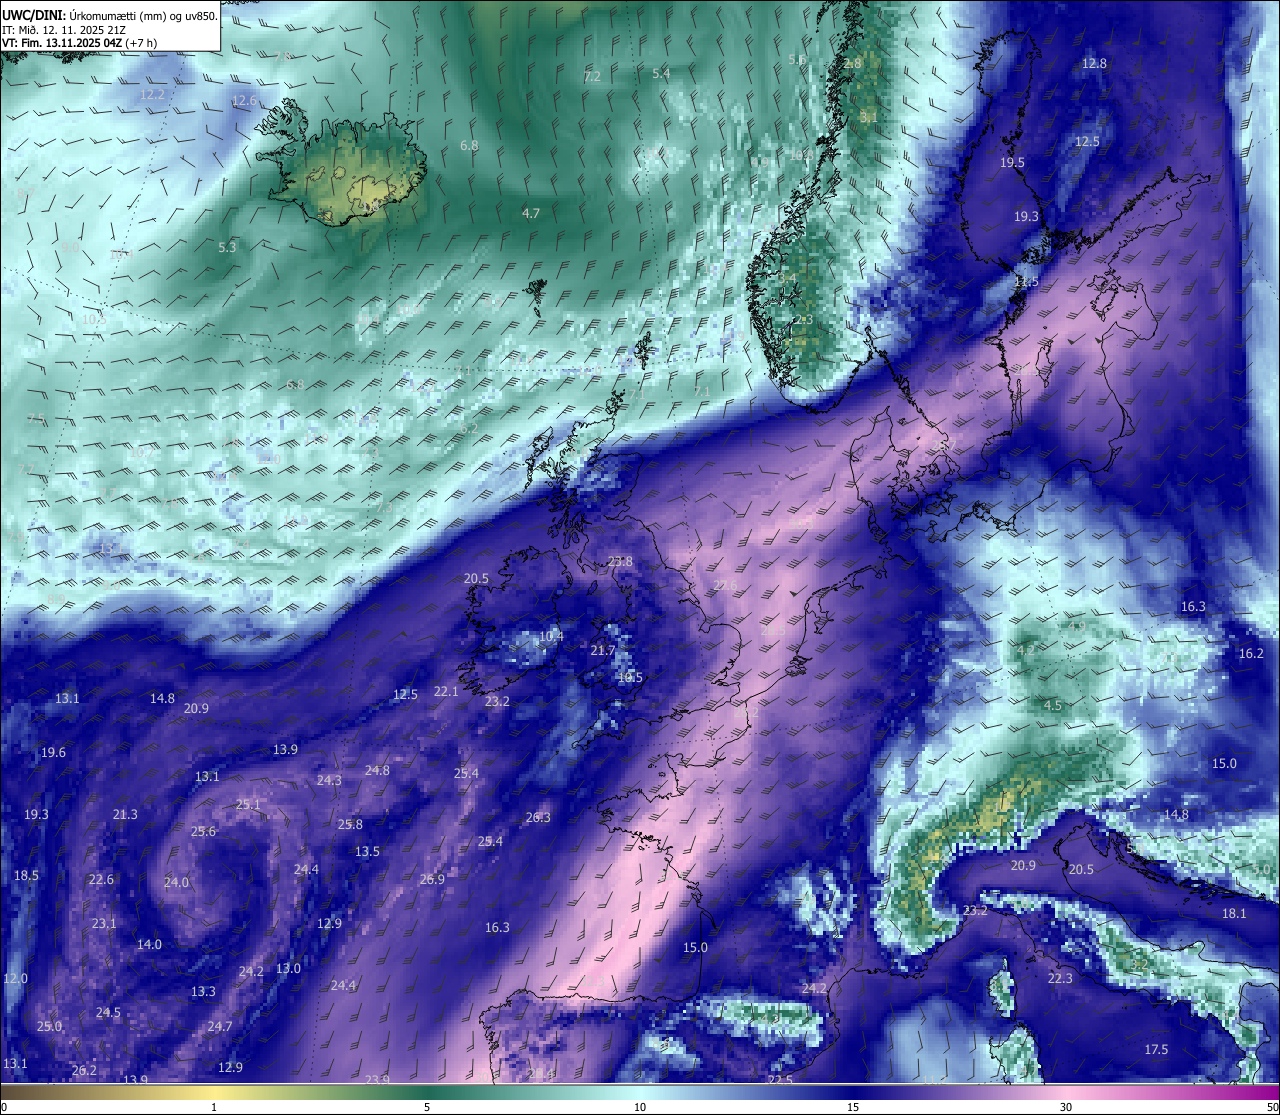Click the 23.1 value label
Screen dimensions: 1280x1115
point(104,924)
